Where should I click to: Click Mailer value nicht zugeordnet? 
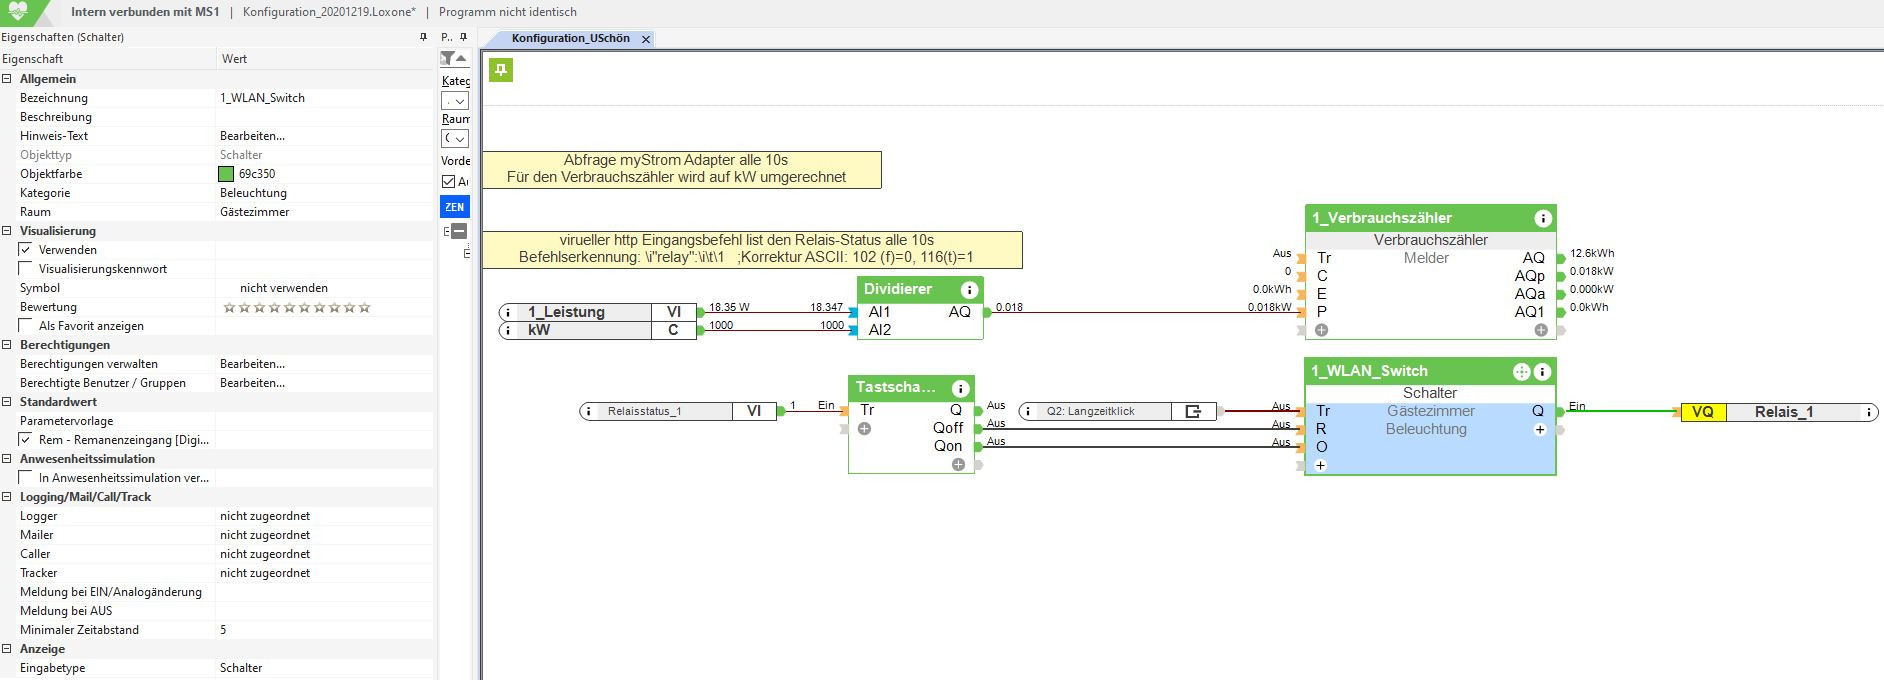coord(265,535)
